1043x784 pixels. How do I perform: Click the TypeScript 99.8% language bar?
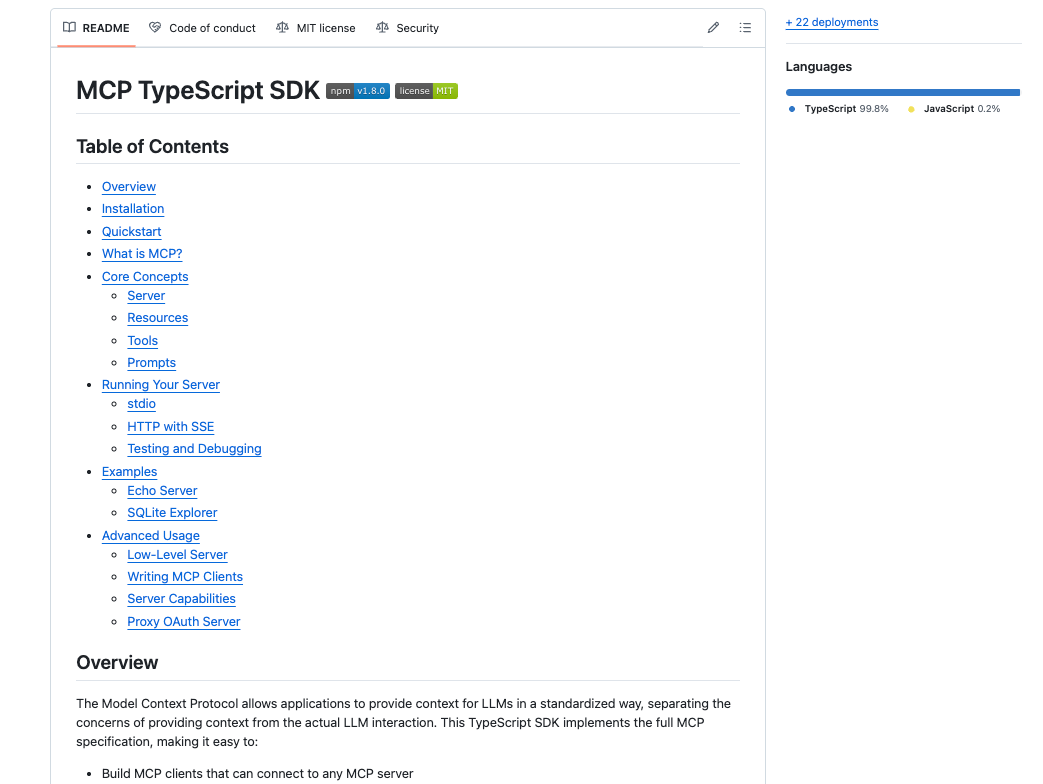(x=900, y=91)
